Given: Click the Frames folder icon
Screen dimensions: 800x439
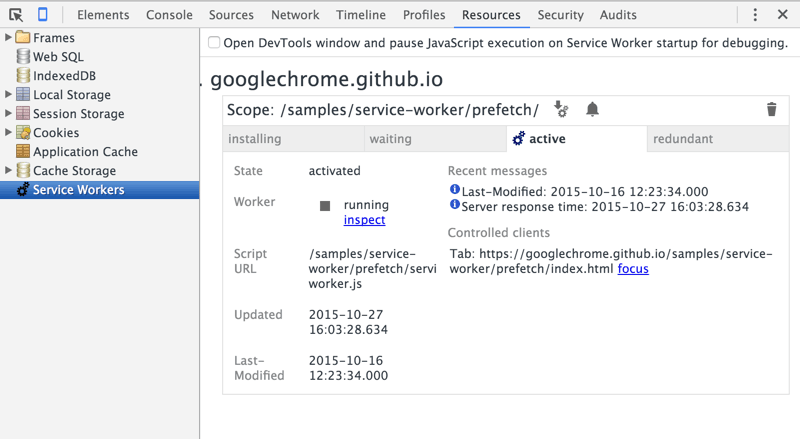Looking at the screenshot, I should tap(23, 37).
